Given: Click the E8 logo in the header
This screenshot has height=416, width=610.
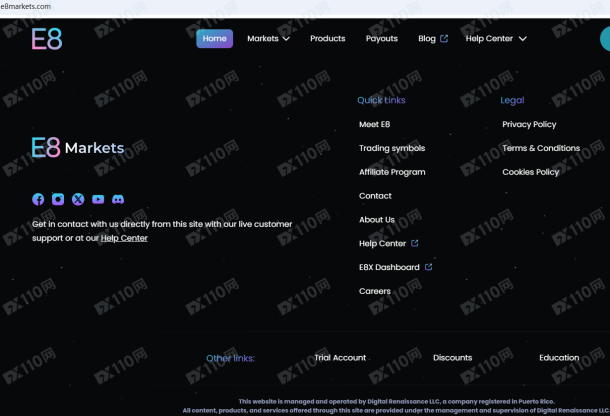Looking at the screenshot, I should [47, 39].
